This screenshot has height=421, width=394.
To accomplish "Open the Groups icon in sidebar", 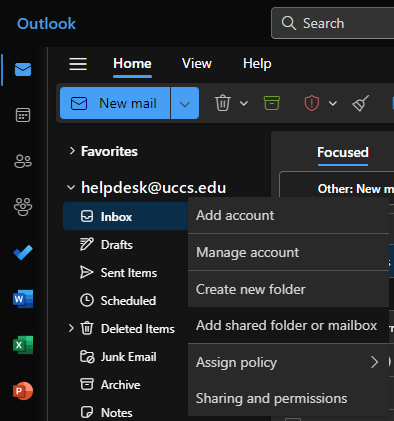I will [x=23, y=207].
